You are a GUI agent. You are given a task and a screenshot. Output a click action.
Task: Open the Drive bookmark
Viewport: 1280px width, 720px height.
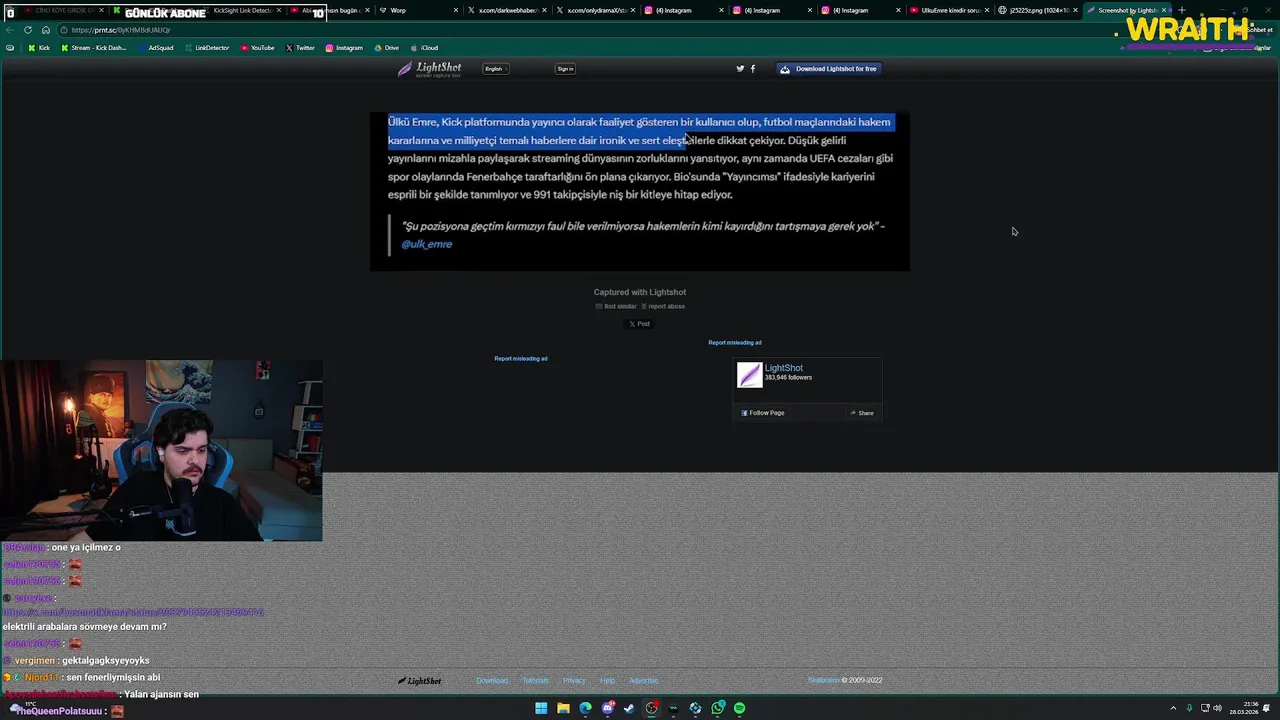pyautogui.click(x=387, y=48)
